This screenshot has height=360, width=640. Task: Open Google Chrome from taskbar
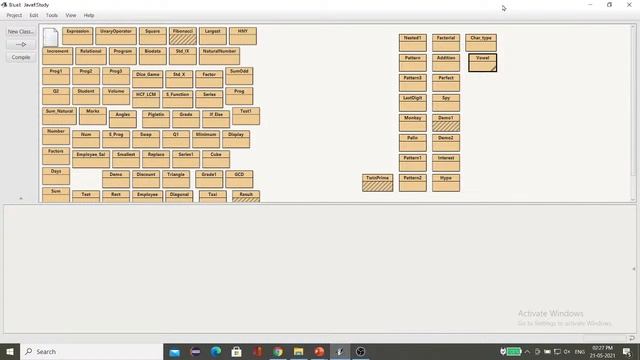(x=278, y=351)
